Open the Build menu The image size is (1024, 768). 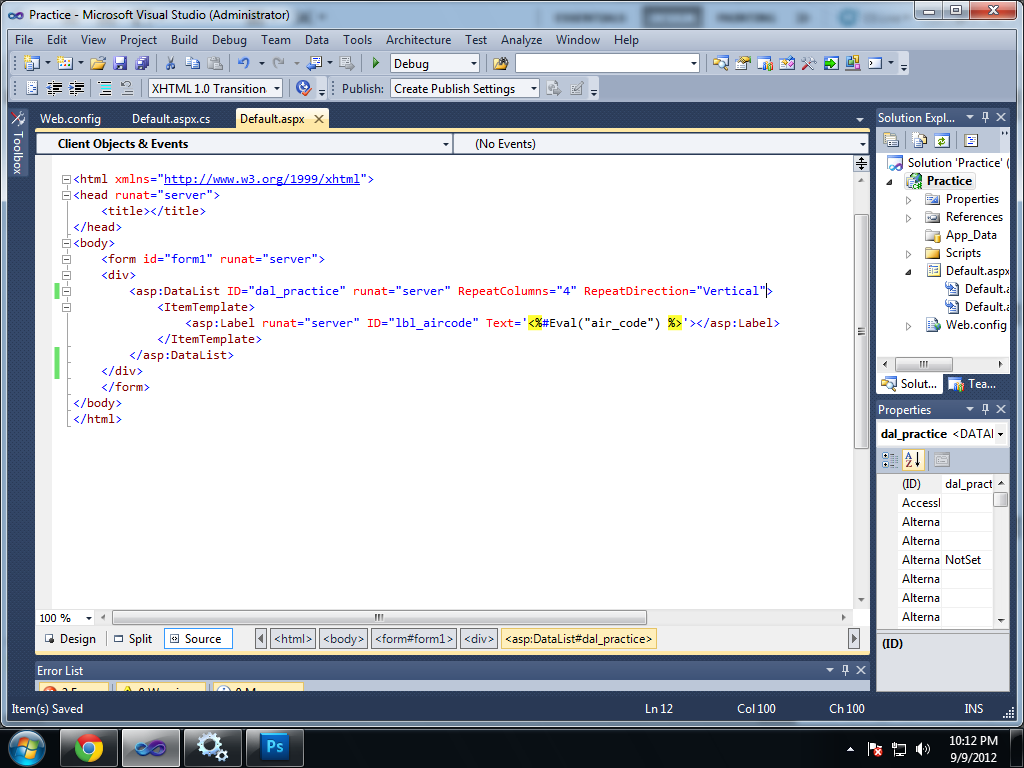click(x=184, y=40)
